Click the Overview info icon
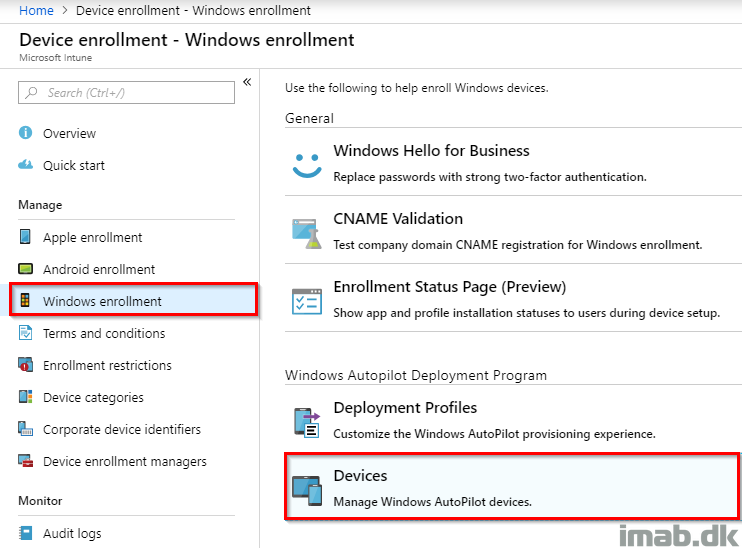Image resolution: width=742 pixels, height=548 pixels. click(26, 133)
